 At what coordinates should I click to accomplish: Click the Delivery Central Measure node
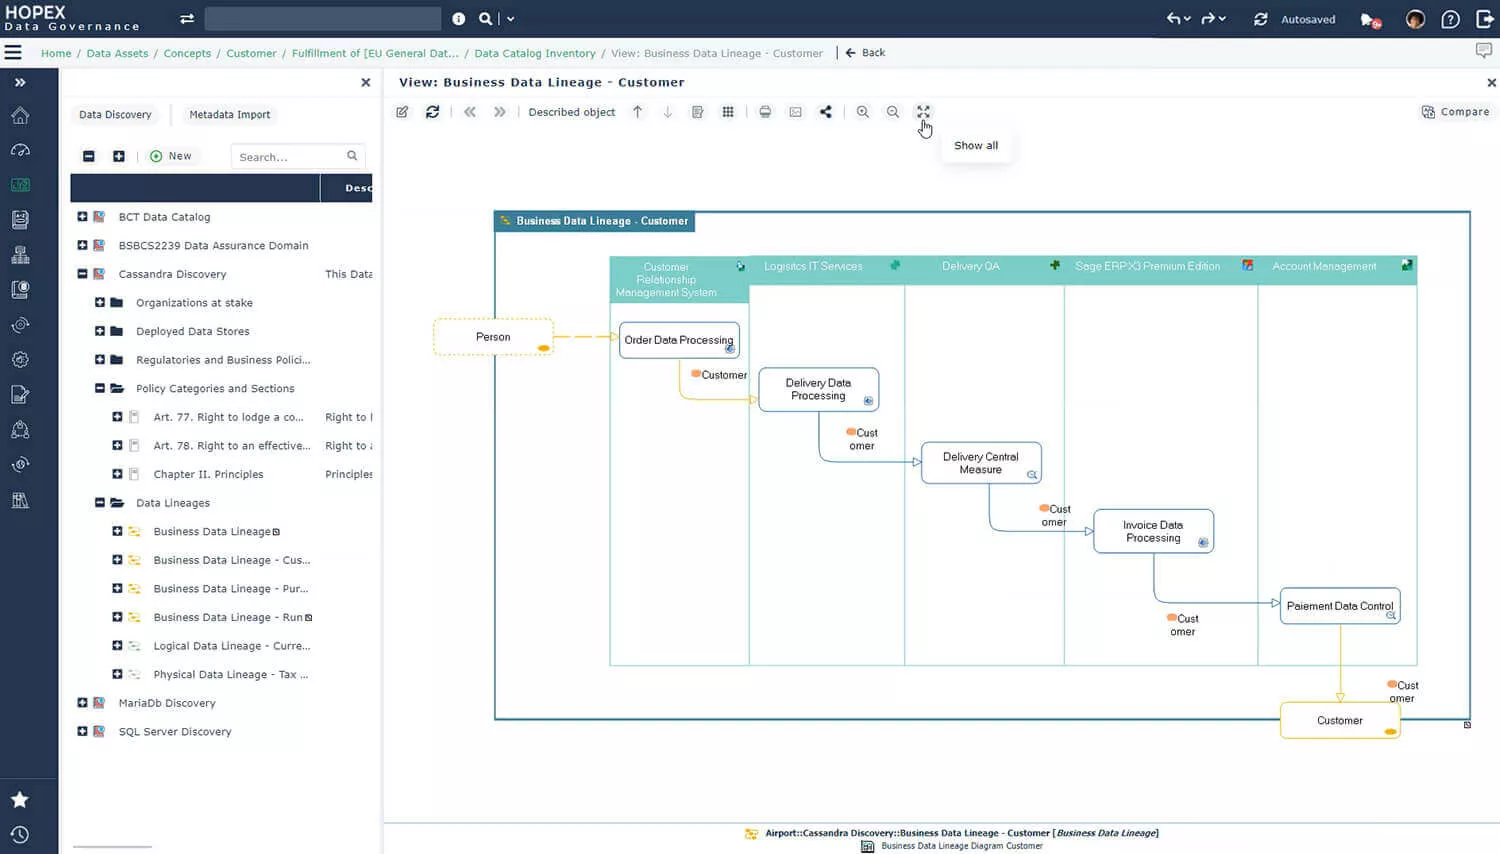[x=981, y=463]
